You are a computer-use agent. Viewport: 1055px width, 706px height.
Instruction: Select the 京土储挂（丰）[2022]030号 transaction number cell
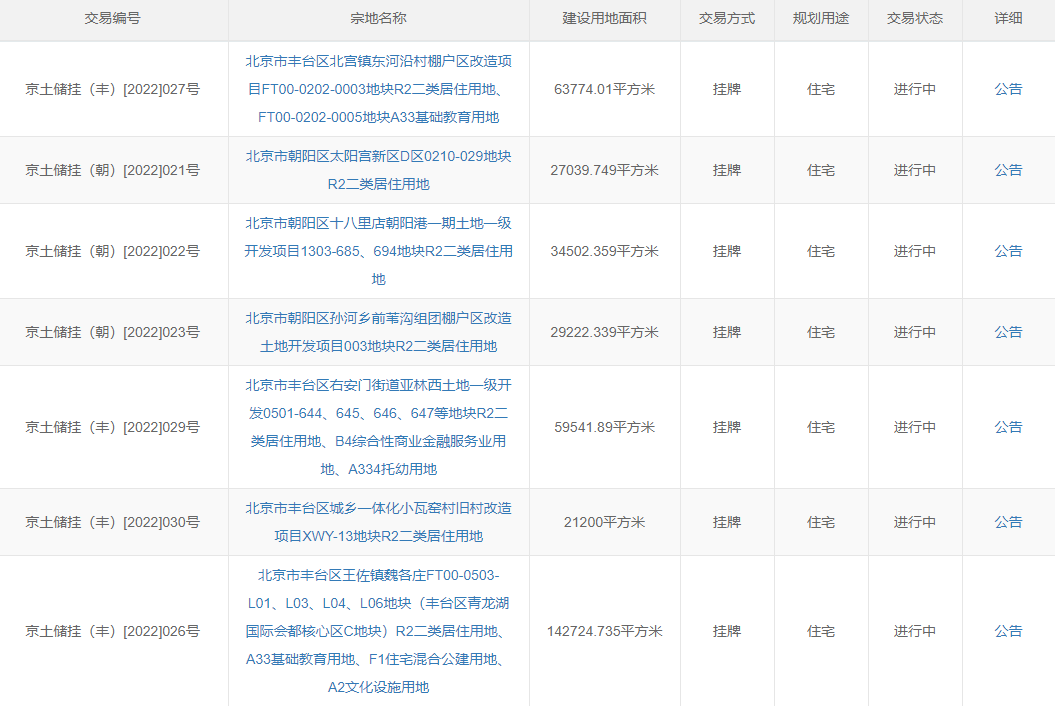(113, 522)
